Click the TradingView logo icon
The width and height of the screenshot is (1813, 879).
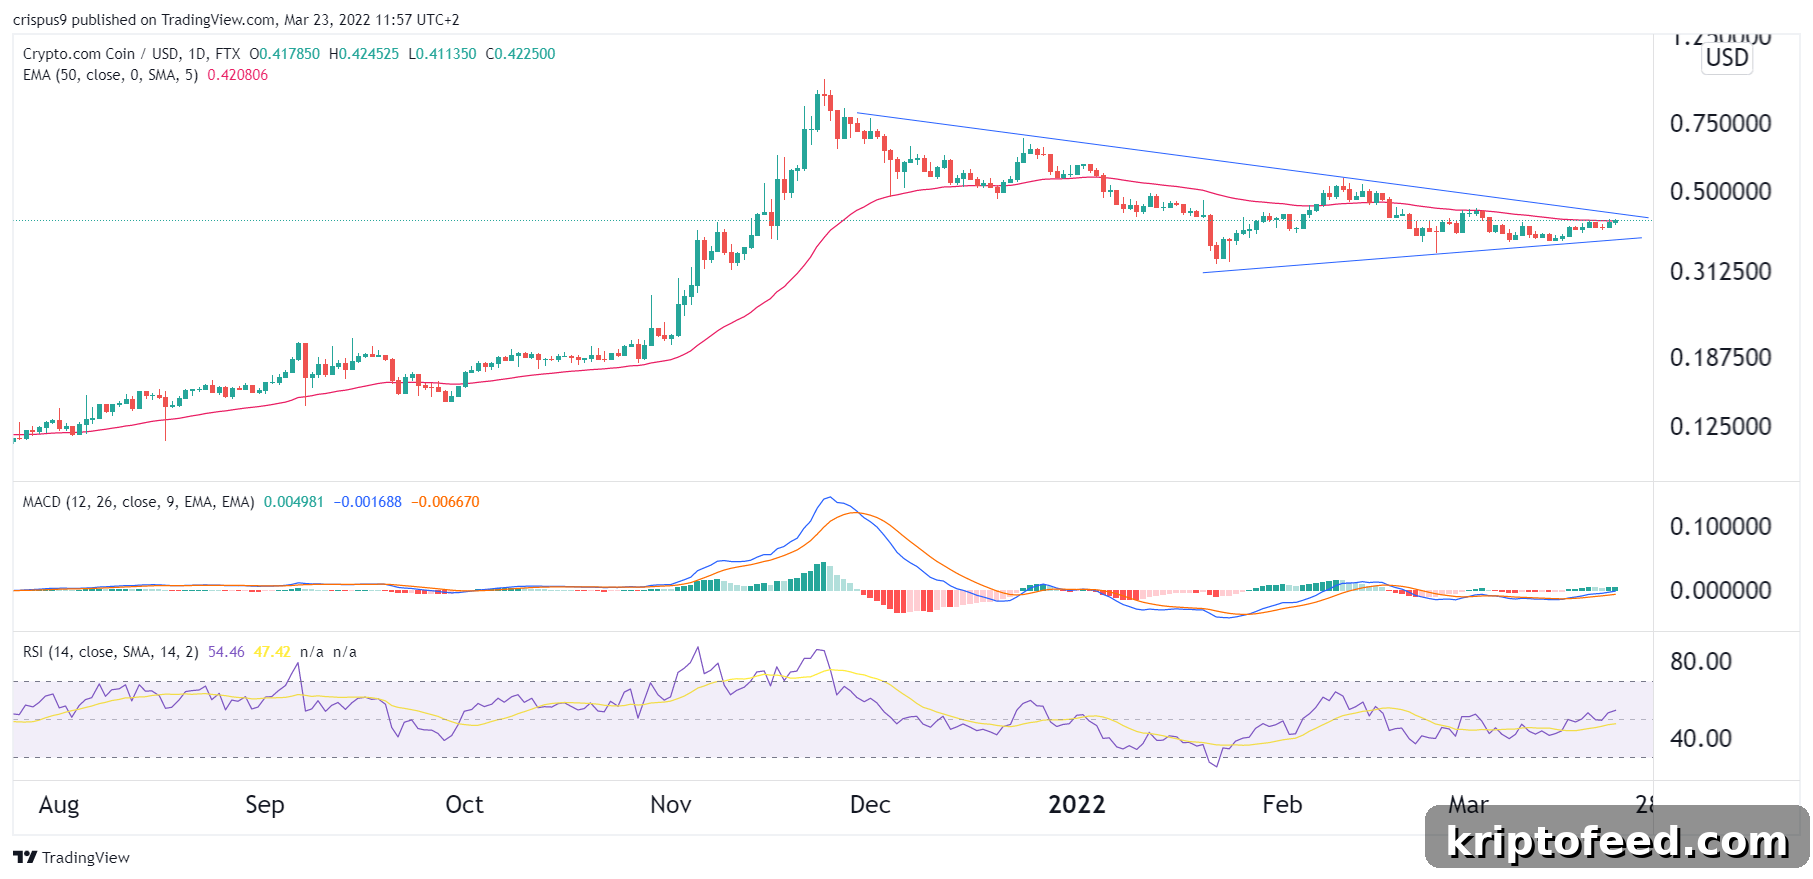point(25,857)
